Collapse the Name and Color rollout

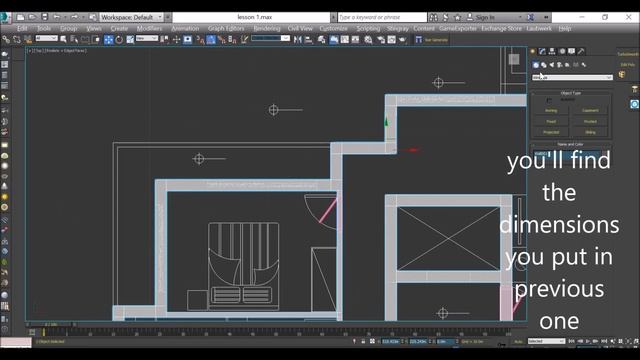[x=571, y=144]
